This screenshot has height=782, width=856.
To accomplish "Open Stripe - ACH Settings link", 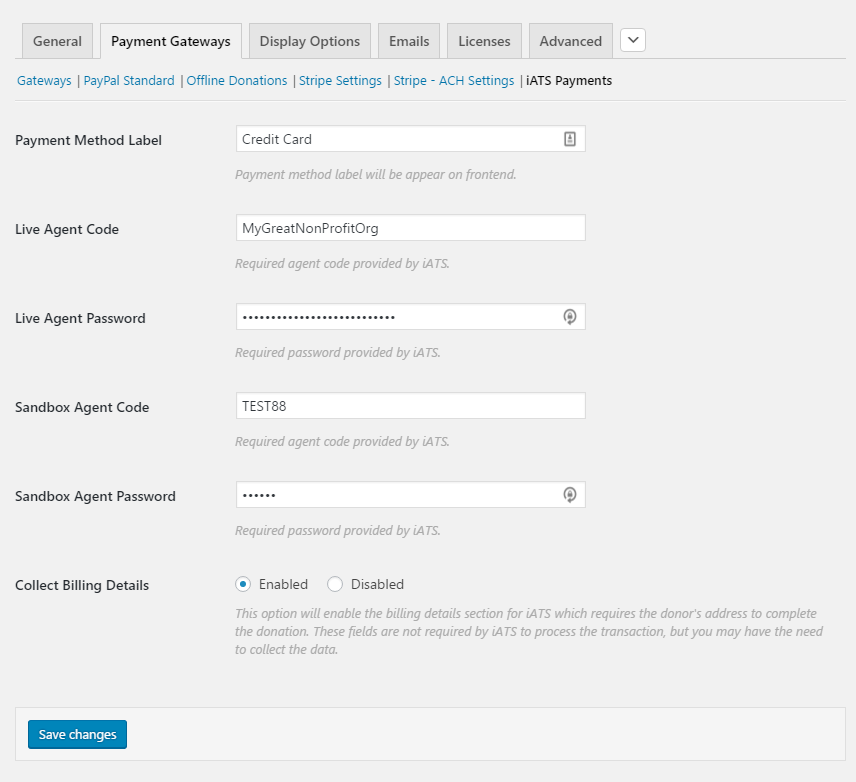I will coord(454,80).
